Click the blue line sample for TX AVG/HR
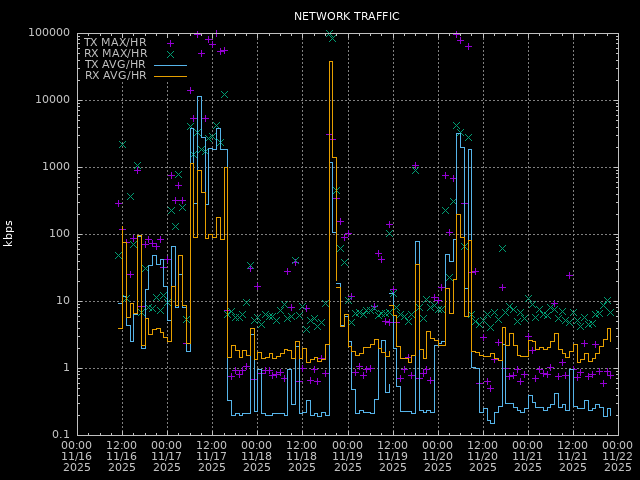640x480 pixels. click(170, 65)
